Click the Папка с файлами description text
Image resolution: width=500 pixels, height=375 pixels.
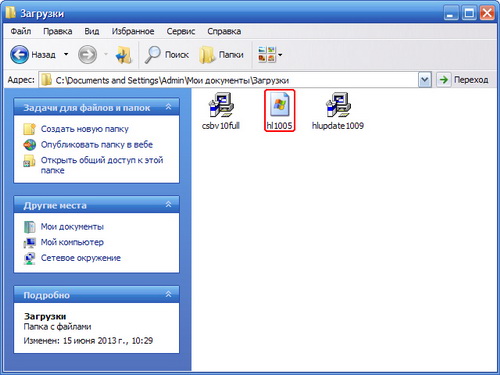point(57,327)
